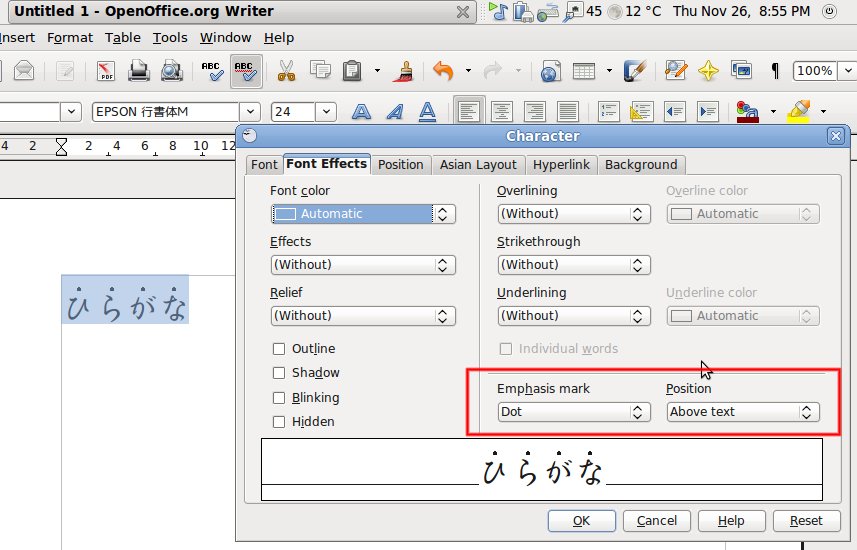Click the Format Paintbrush icon
857x550 pixels.
[405, 71]
